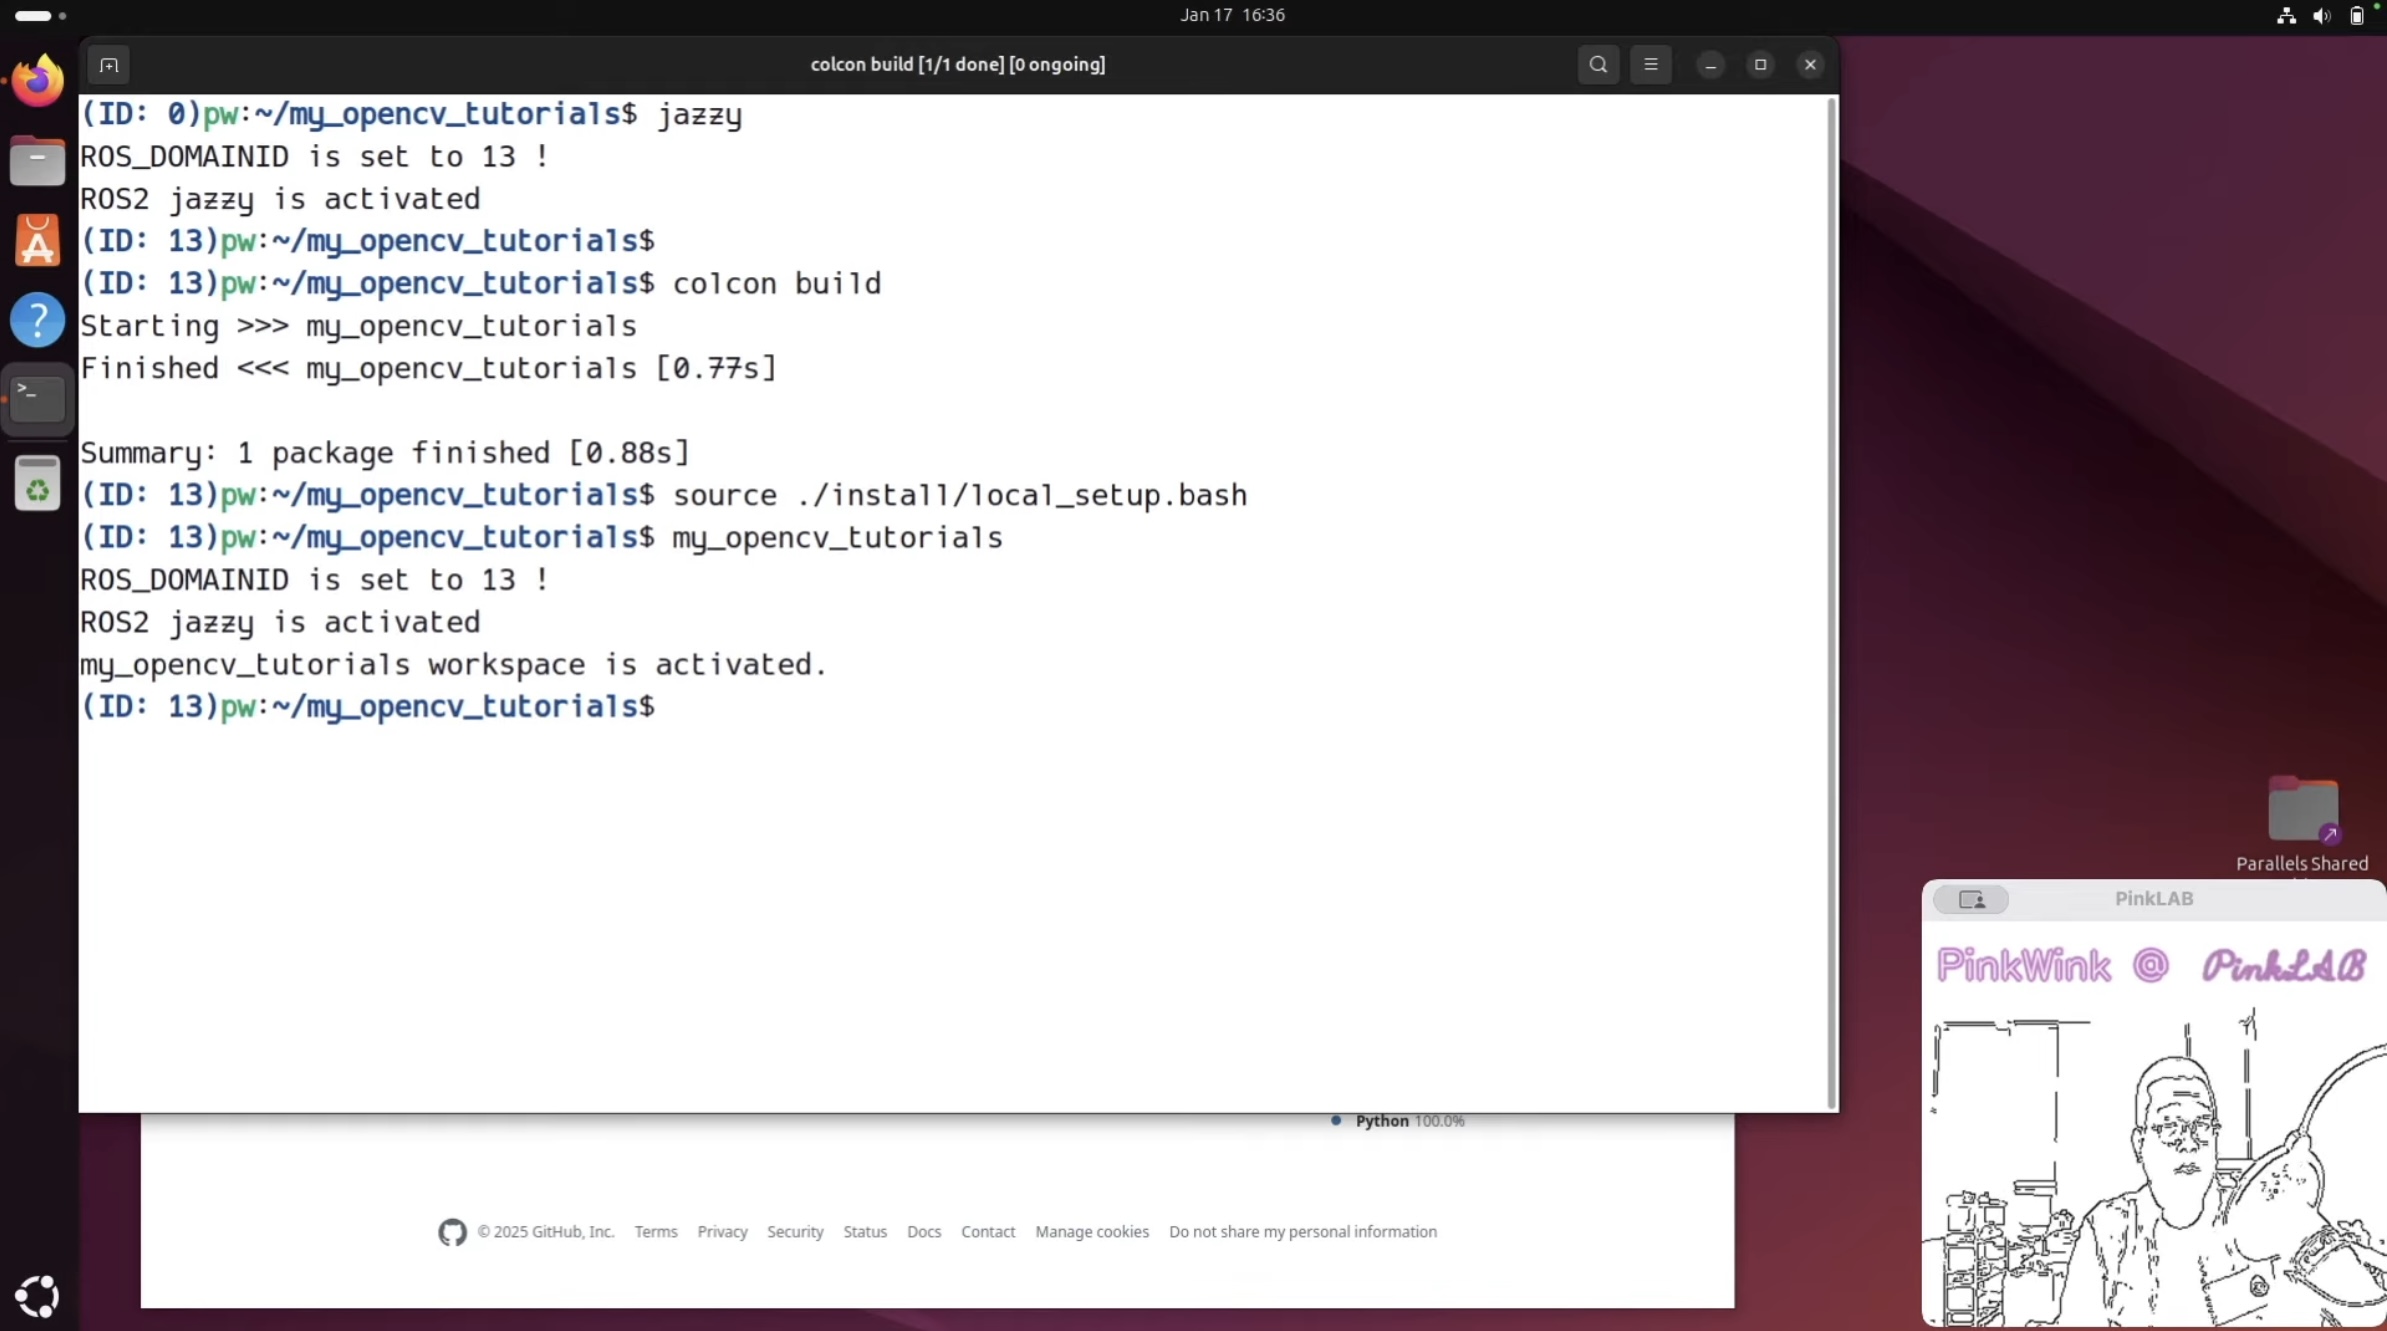Click the GitHub Security footer link

pos(795,1232)
